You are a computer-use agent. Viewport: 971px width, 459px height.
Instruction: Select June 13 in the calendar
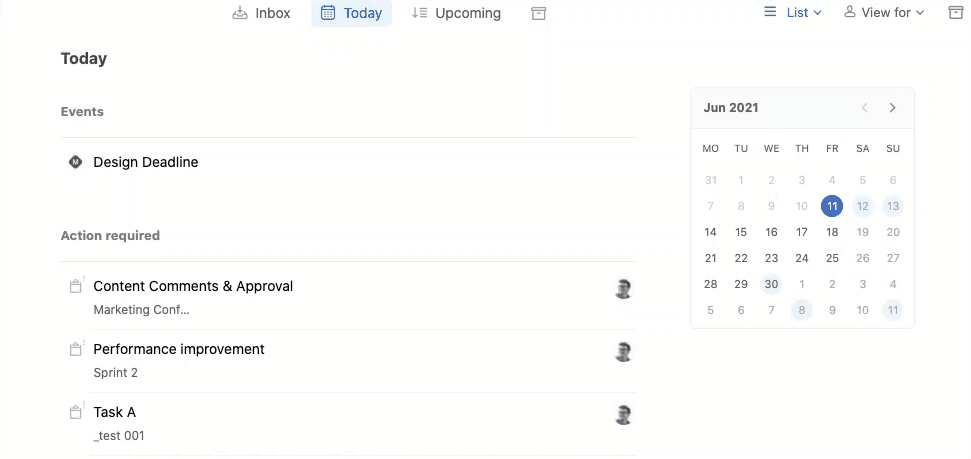tap(892, 206)
